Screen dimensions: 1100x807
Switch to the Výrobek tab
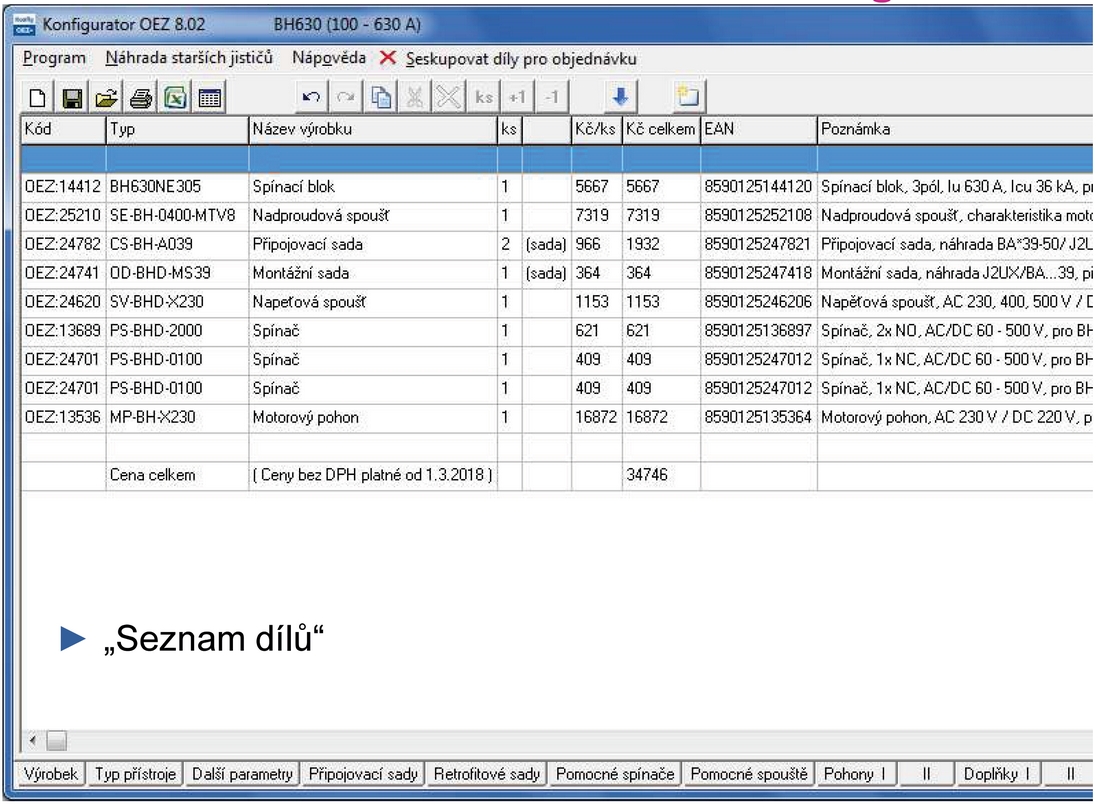(51, 774)
